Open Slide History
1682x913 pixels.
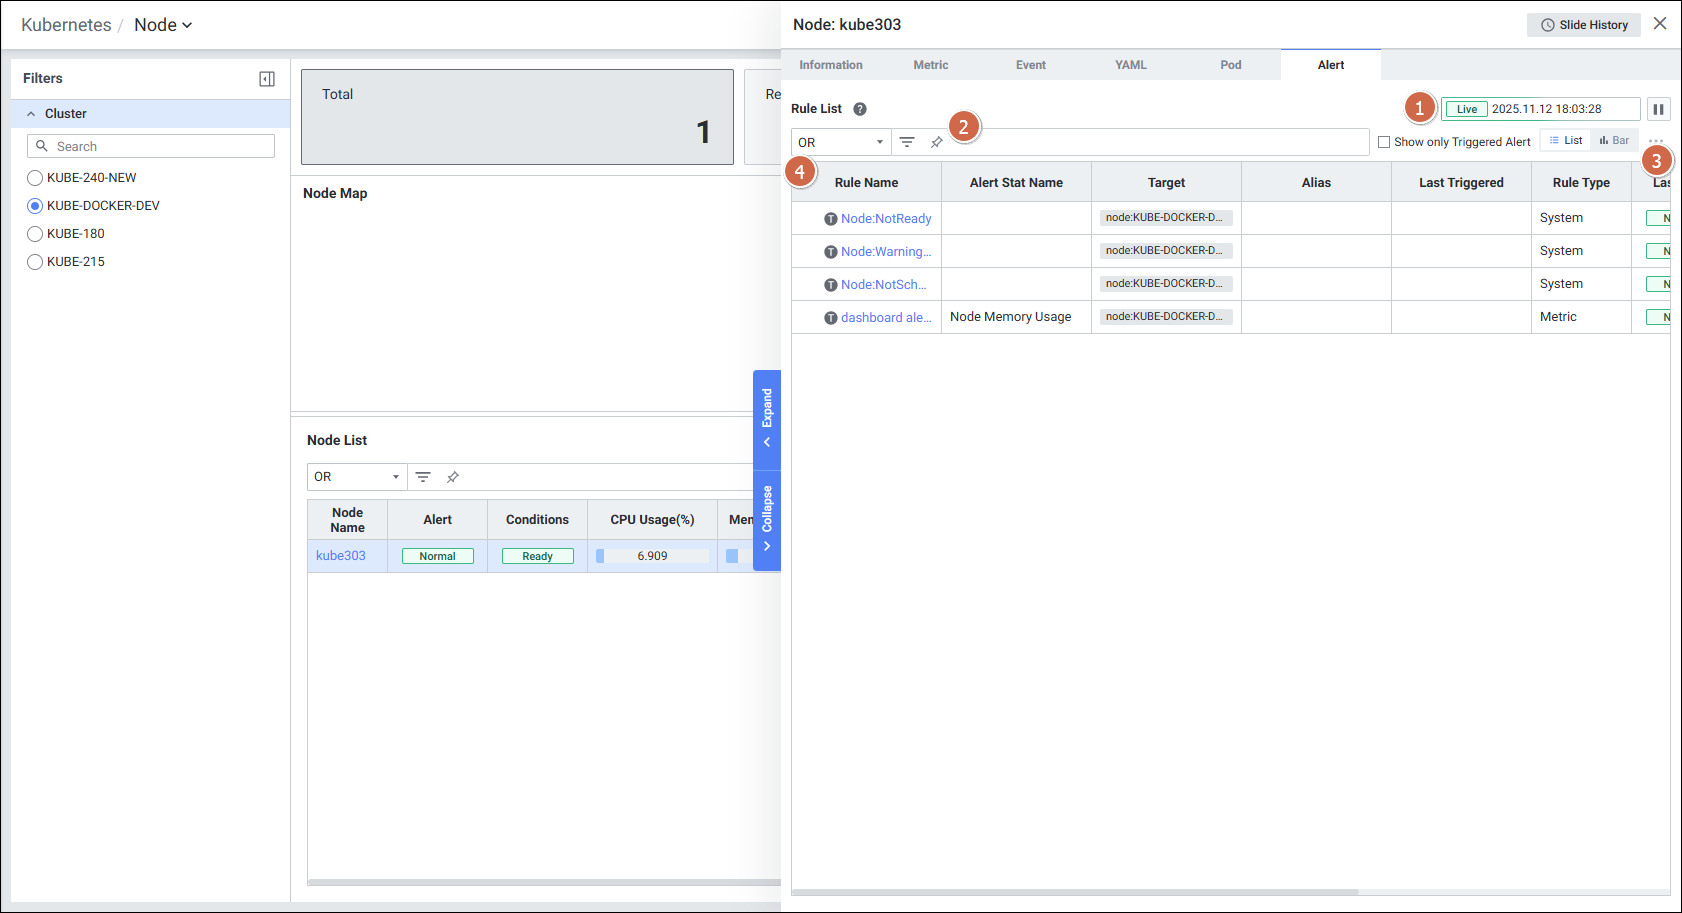(x=1583, y=25)
